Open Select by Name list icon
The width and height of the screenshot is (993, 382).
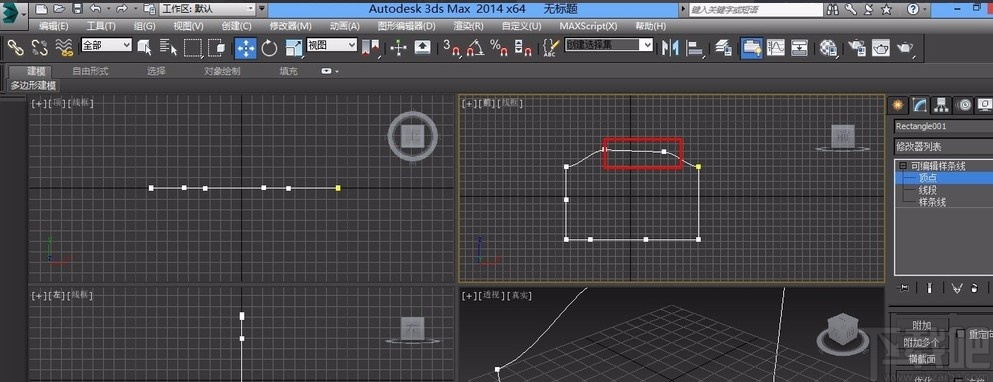click(168, 48)
